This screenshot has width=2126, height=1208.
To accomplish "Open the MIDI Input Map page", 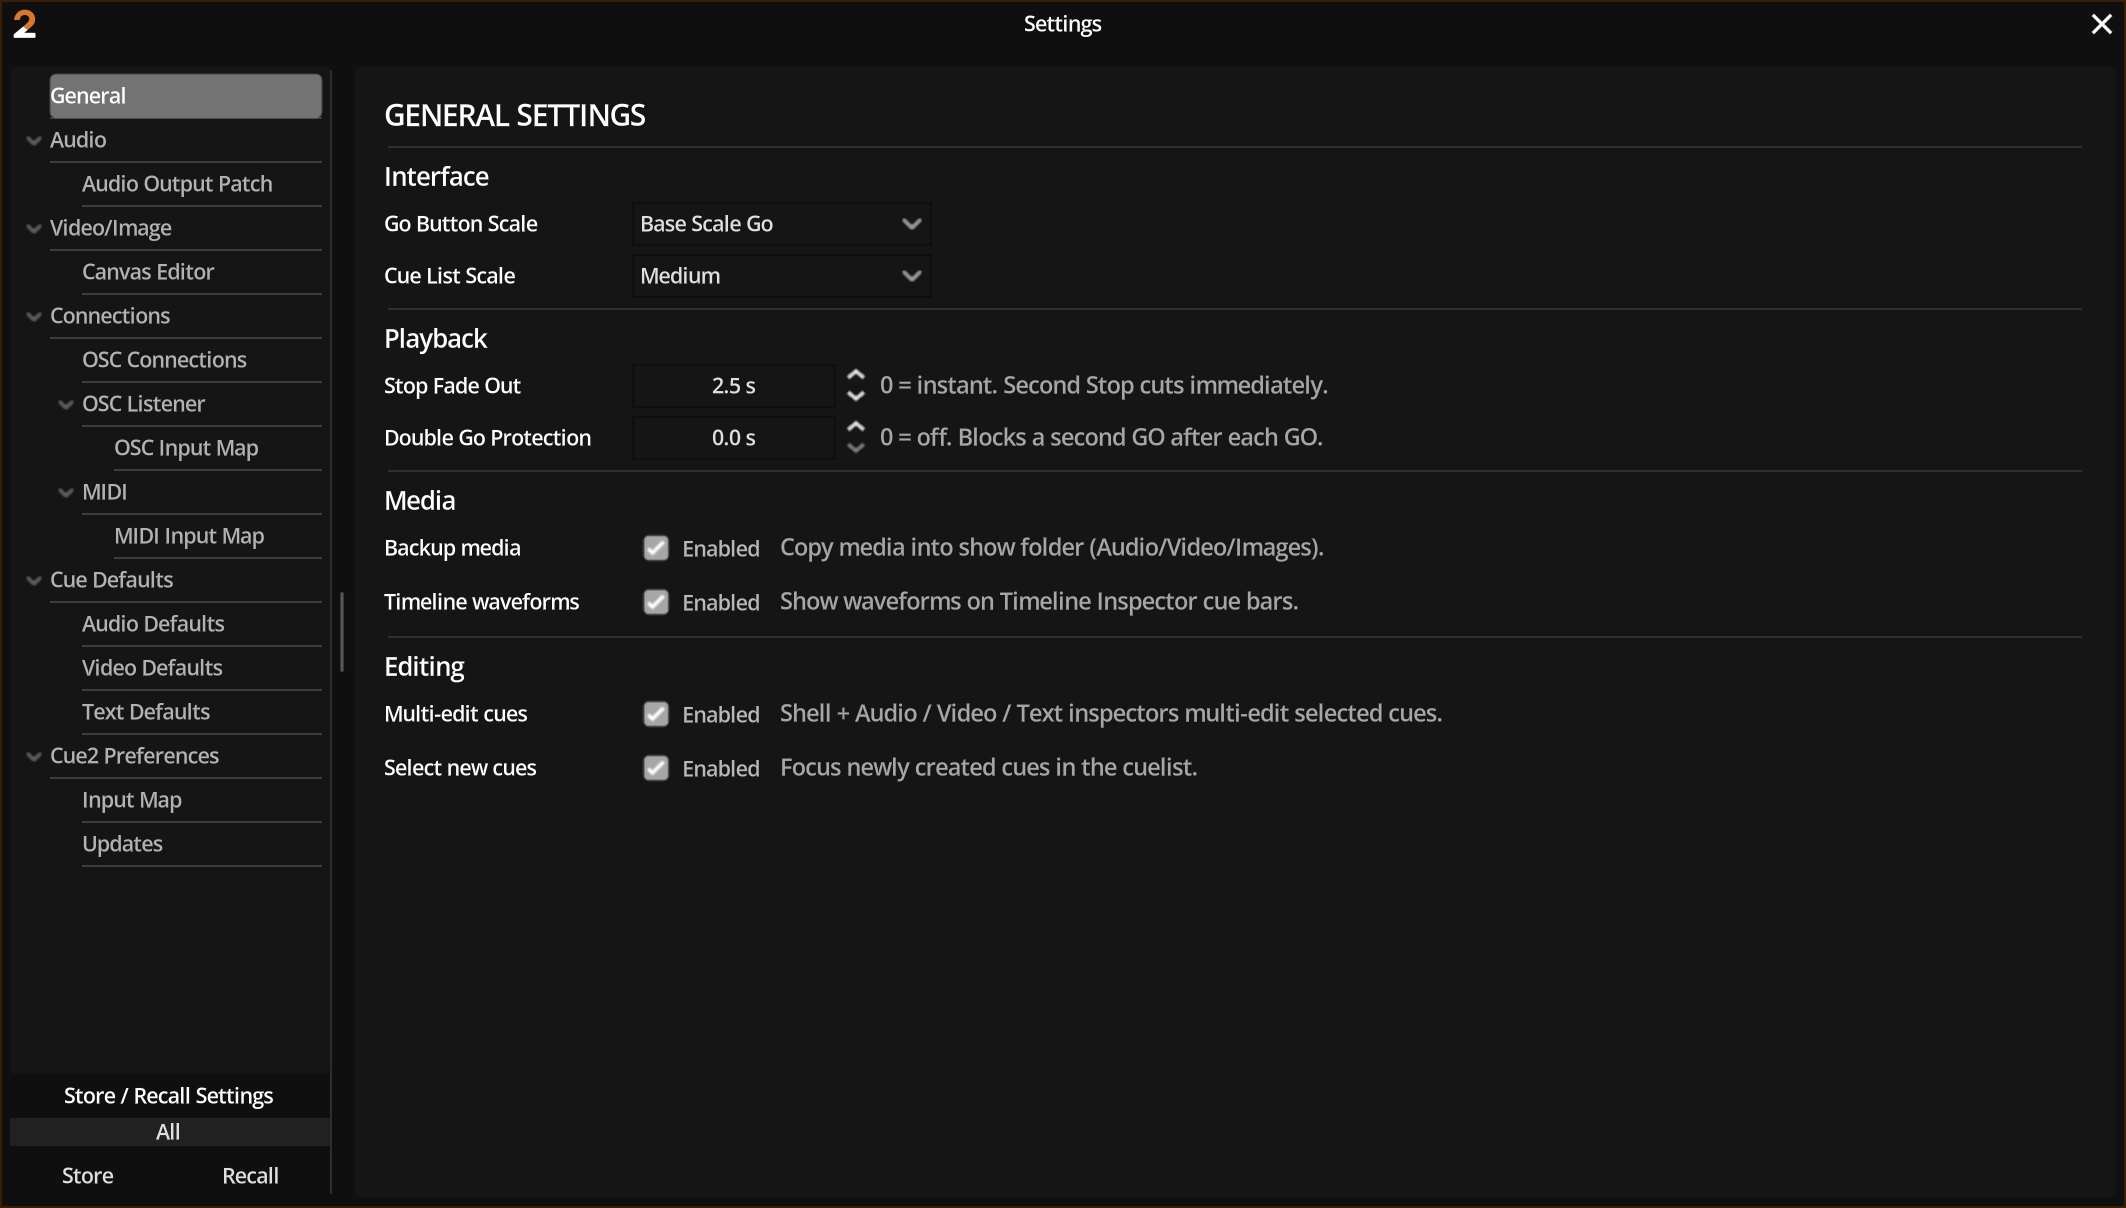I will [x=217, y=536].
